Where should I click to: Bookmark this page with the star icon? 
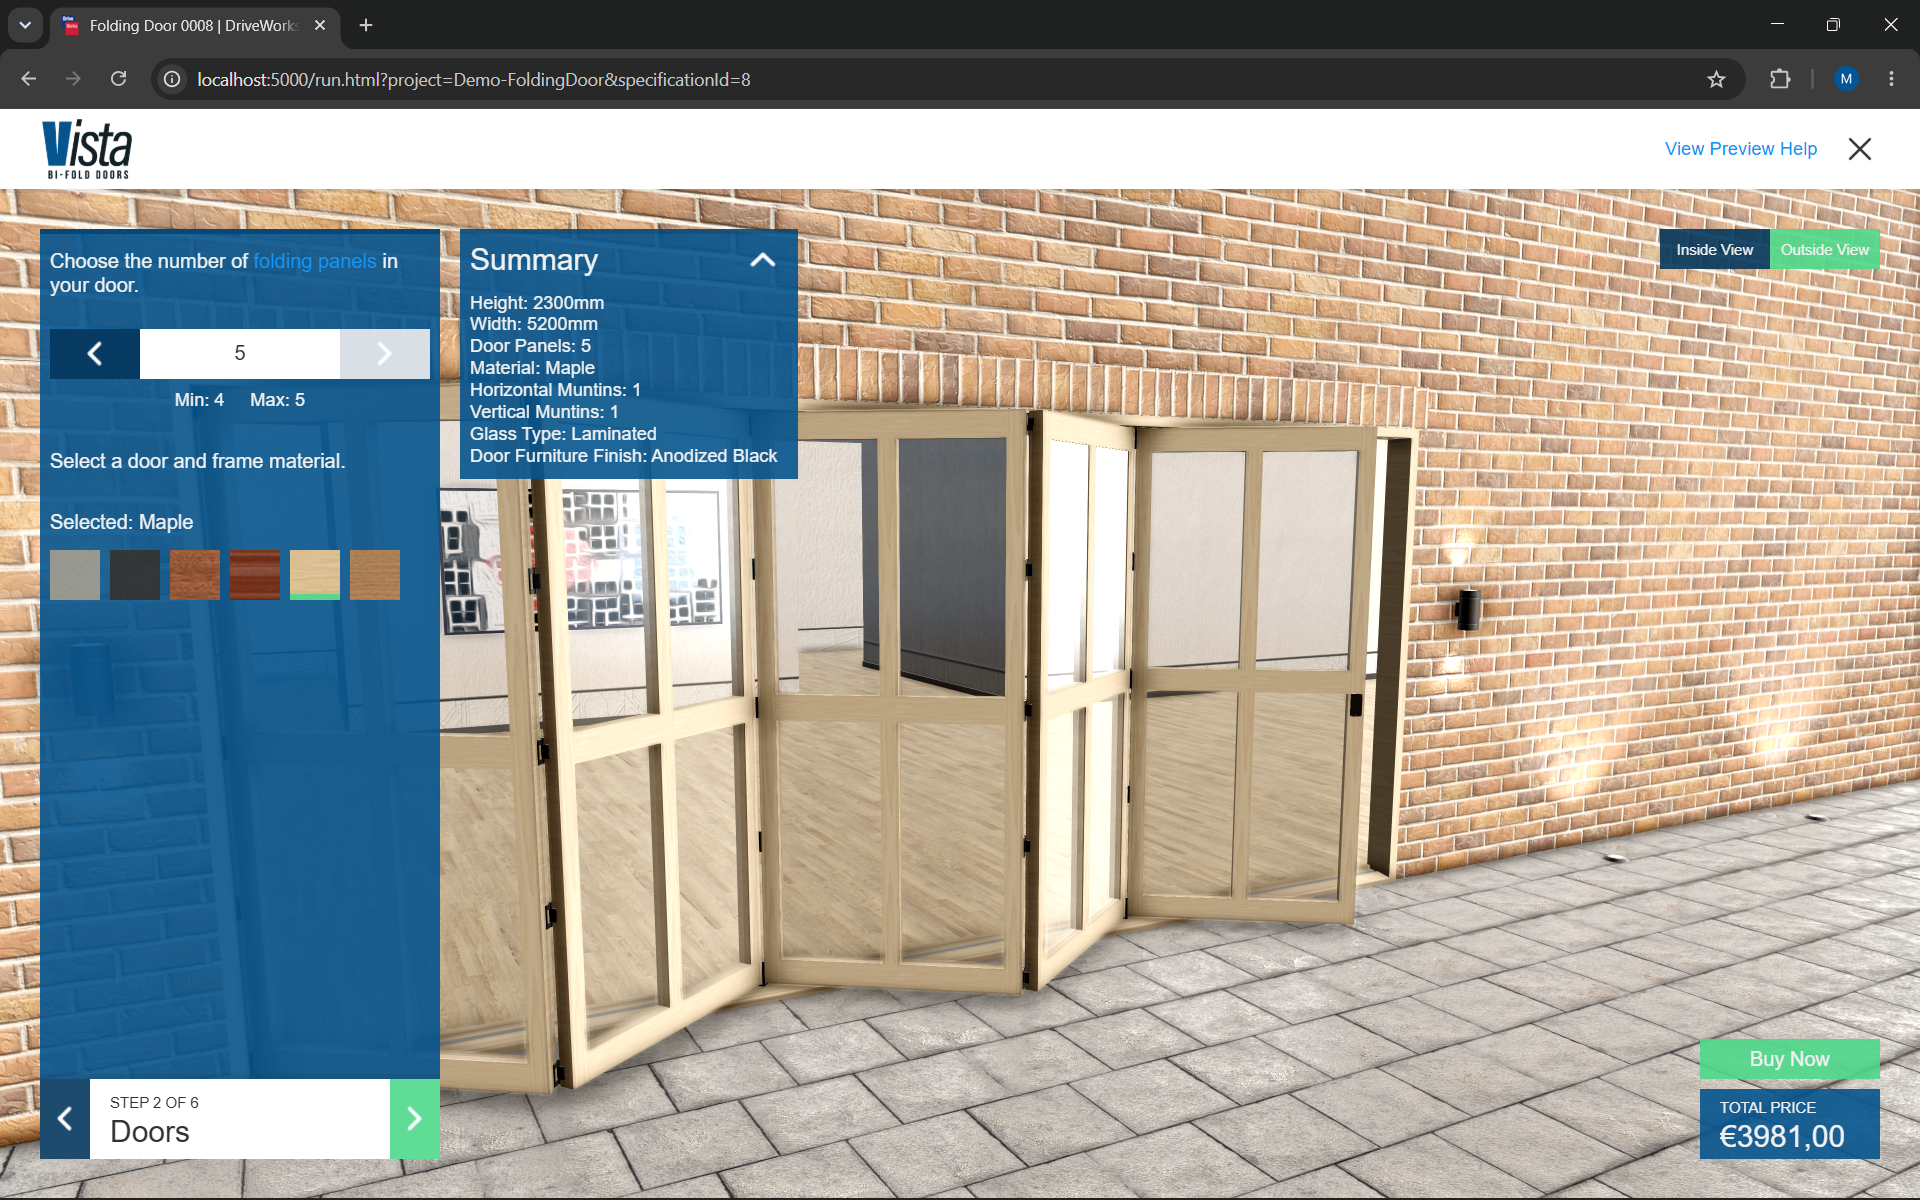coord(1716,79)
